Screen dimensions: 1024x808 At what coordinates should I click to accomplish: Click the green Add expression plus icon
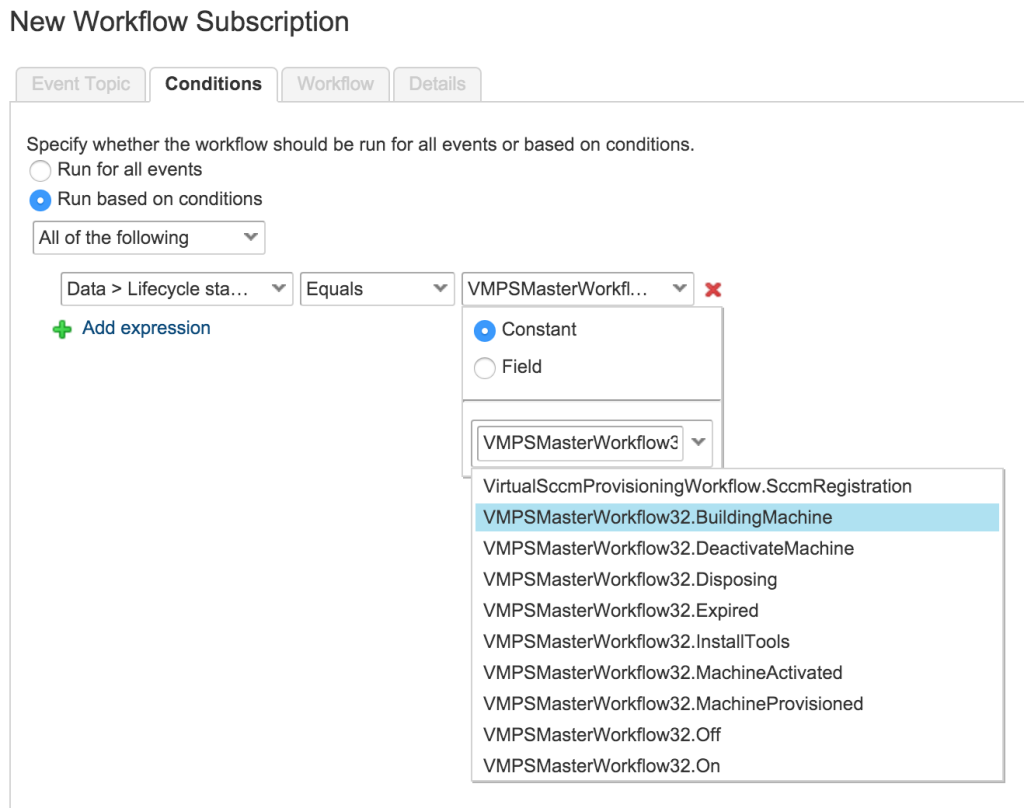(x=60, y=328)
